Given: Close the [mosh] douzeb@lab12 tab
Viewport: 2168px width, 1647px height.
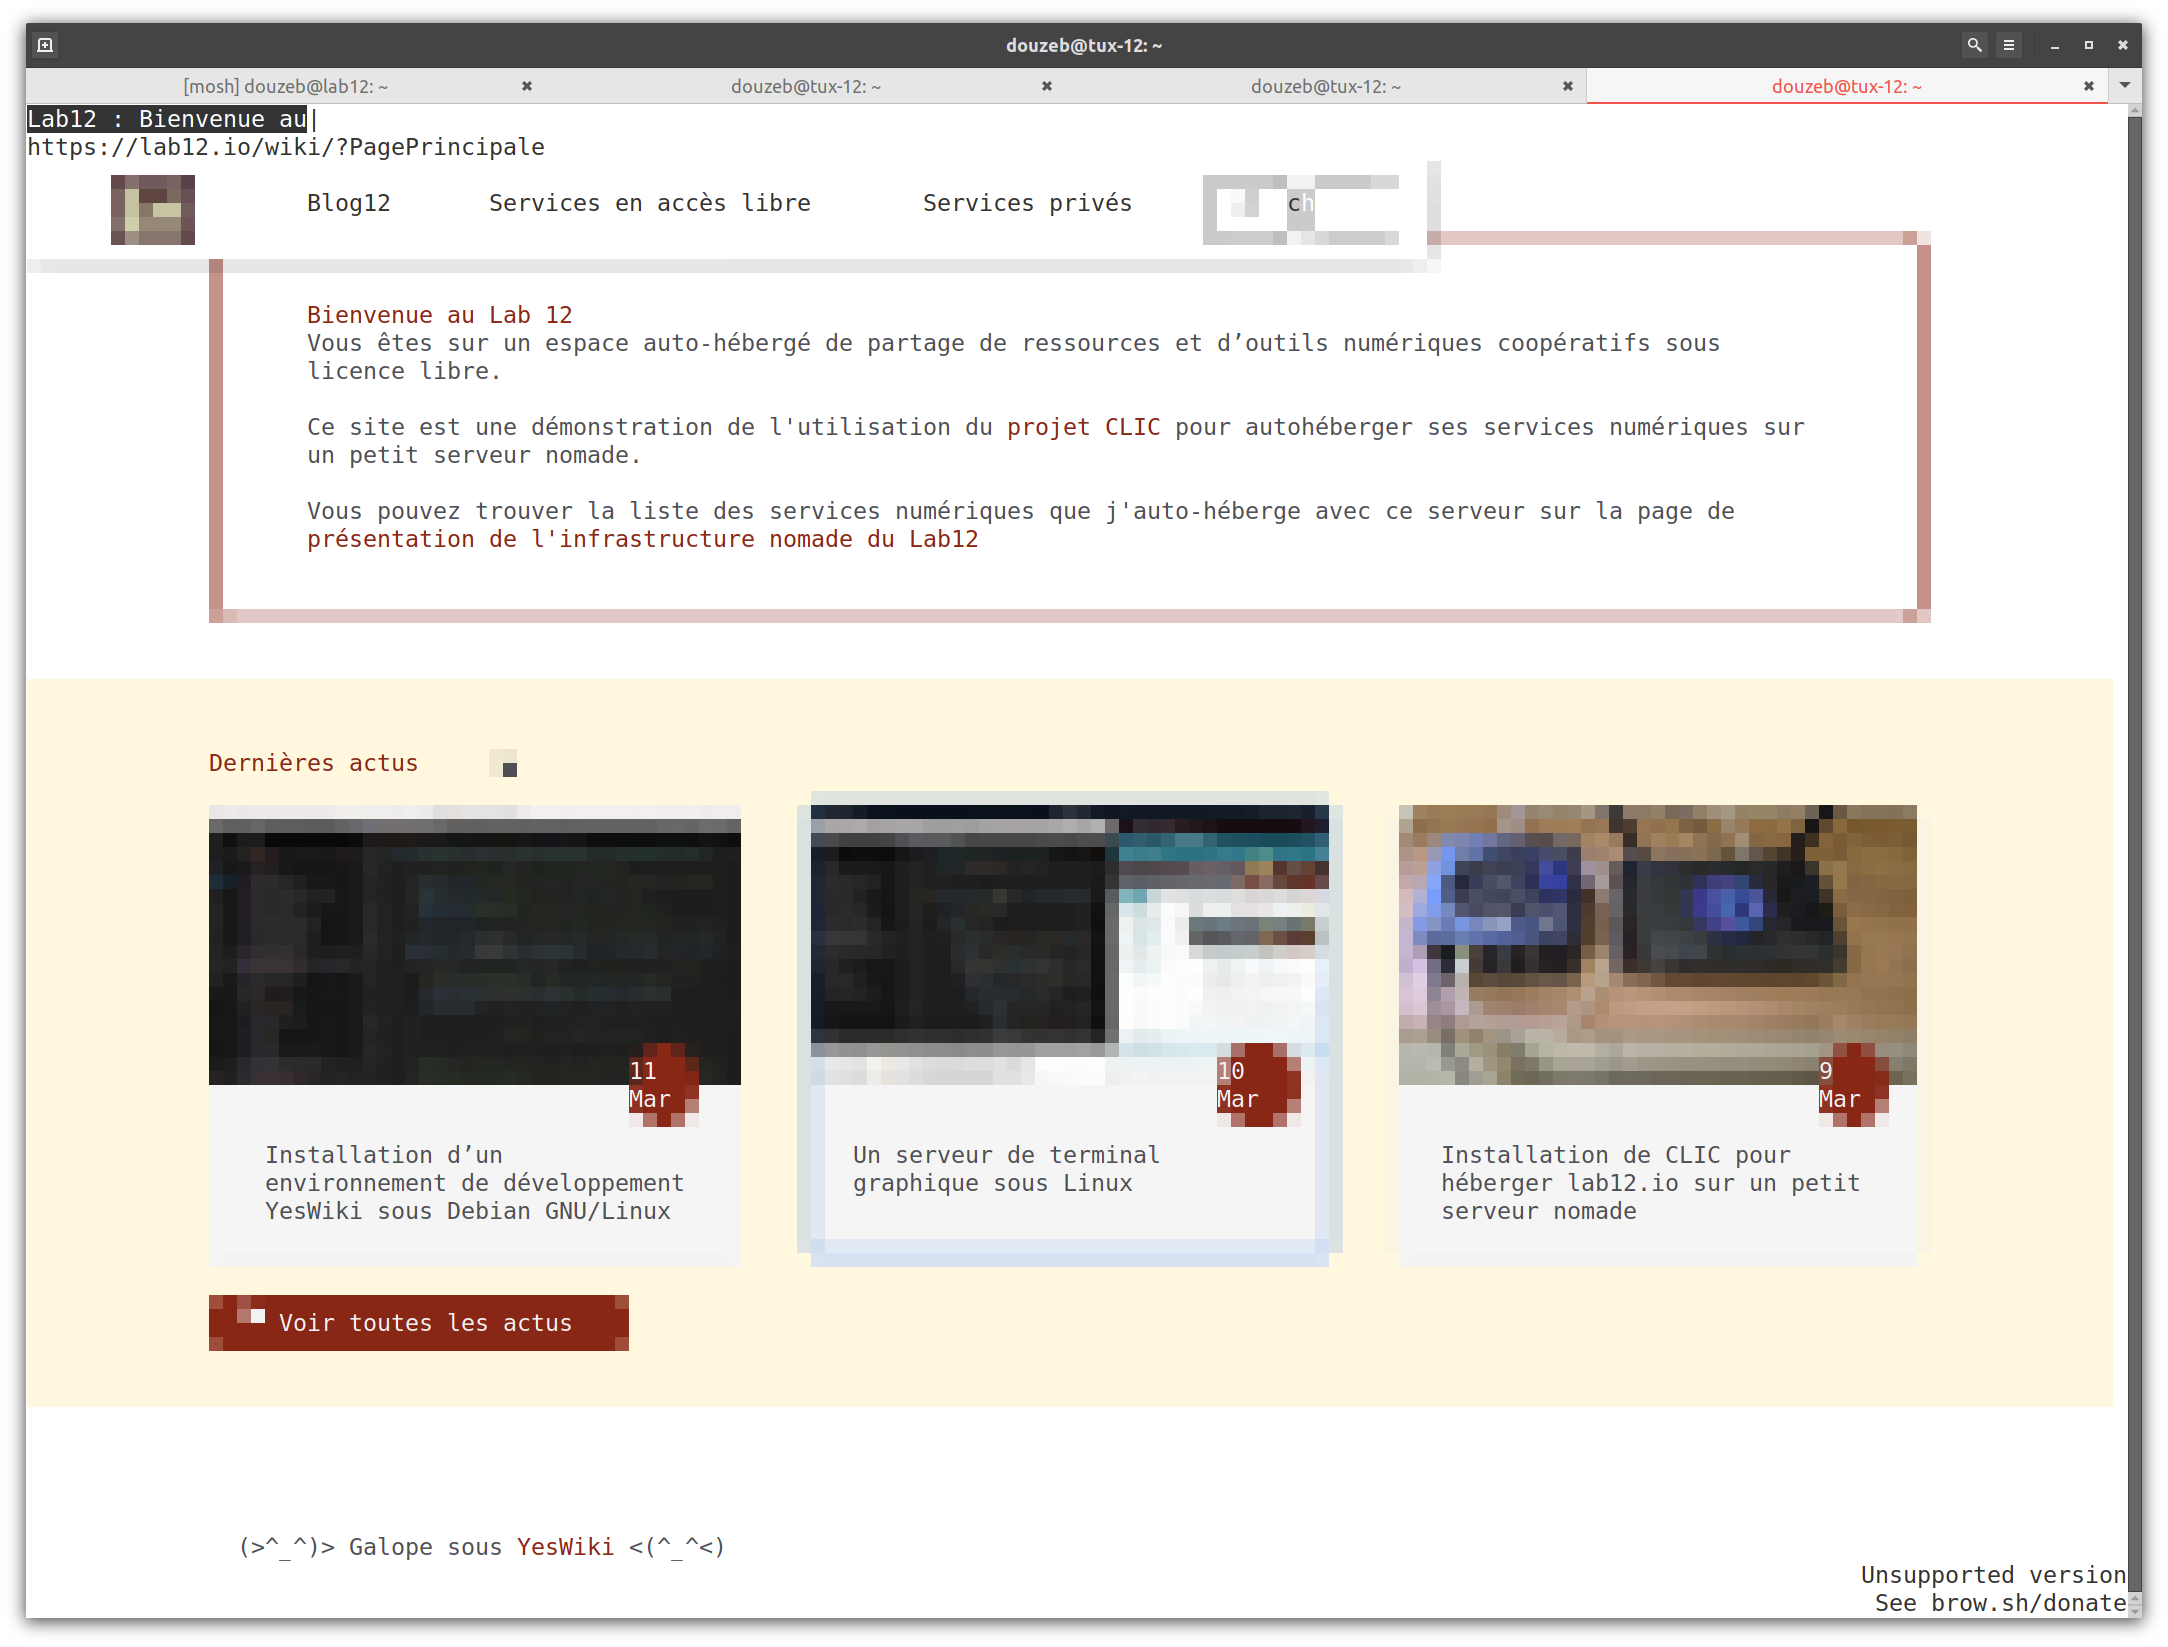Looking at the screenshot, I should pyautogui.click(x=527, y=87).
